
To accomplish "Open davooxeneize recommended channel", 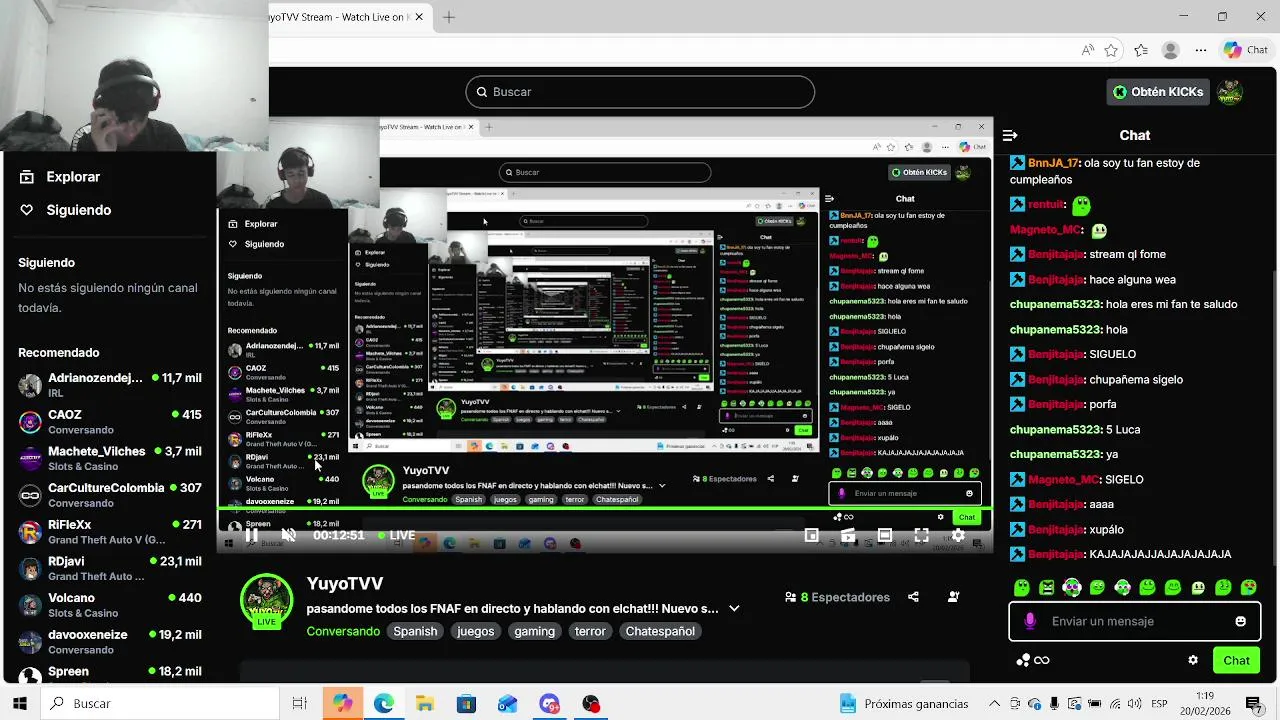I will (110, 641).
